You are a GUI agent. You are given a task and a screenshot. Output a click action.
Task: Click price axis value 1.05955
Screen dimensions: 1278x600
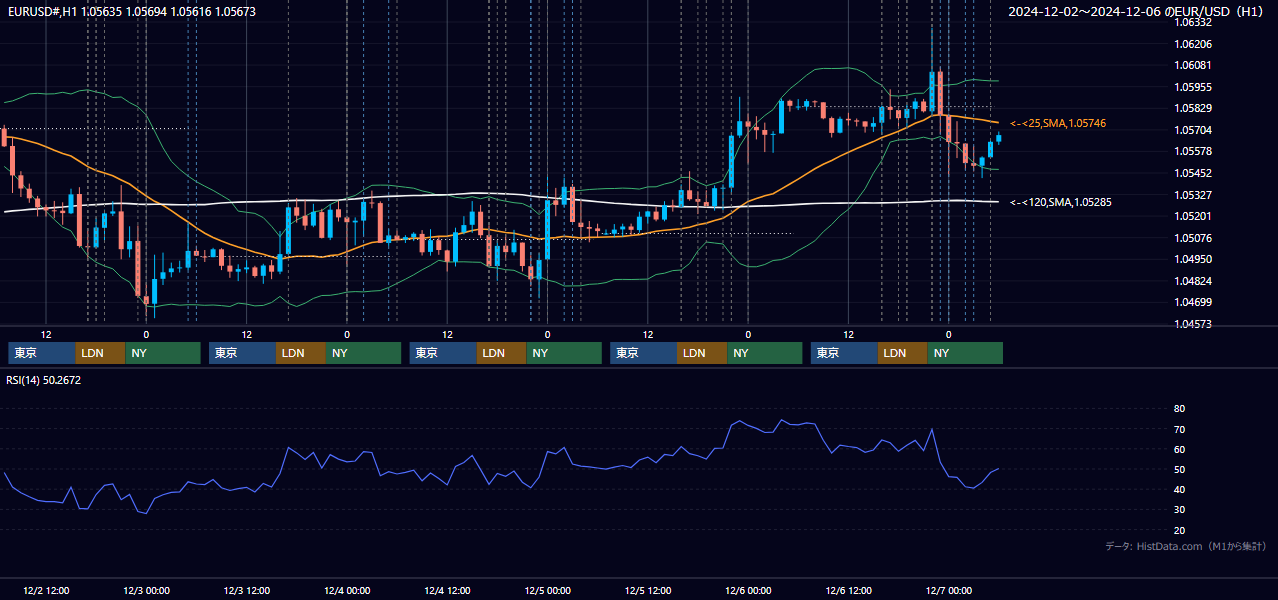tap(1192, 87)
